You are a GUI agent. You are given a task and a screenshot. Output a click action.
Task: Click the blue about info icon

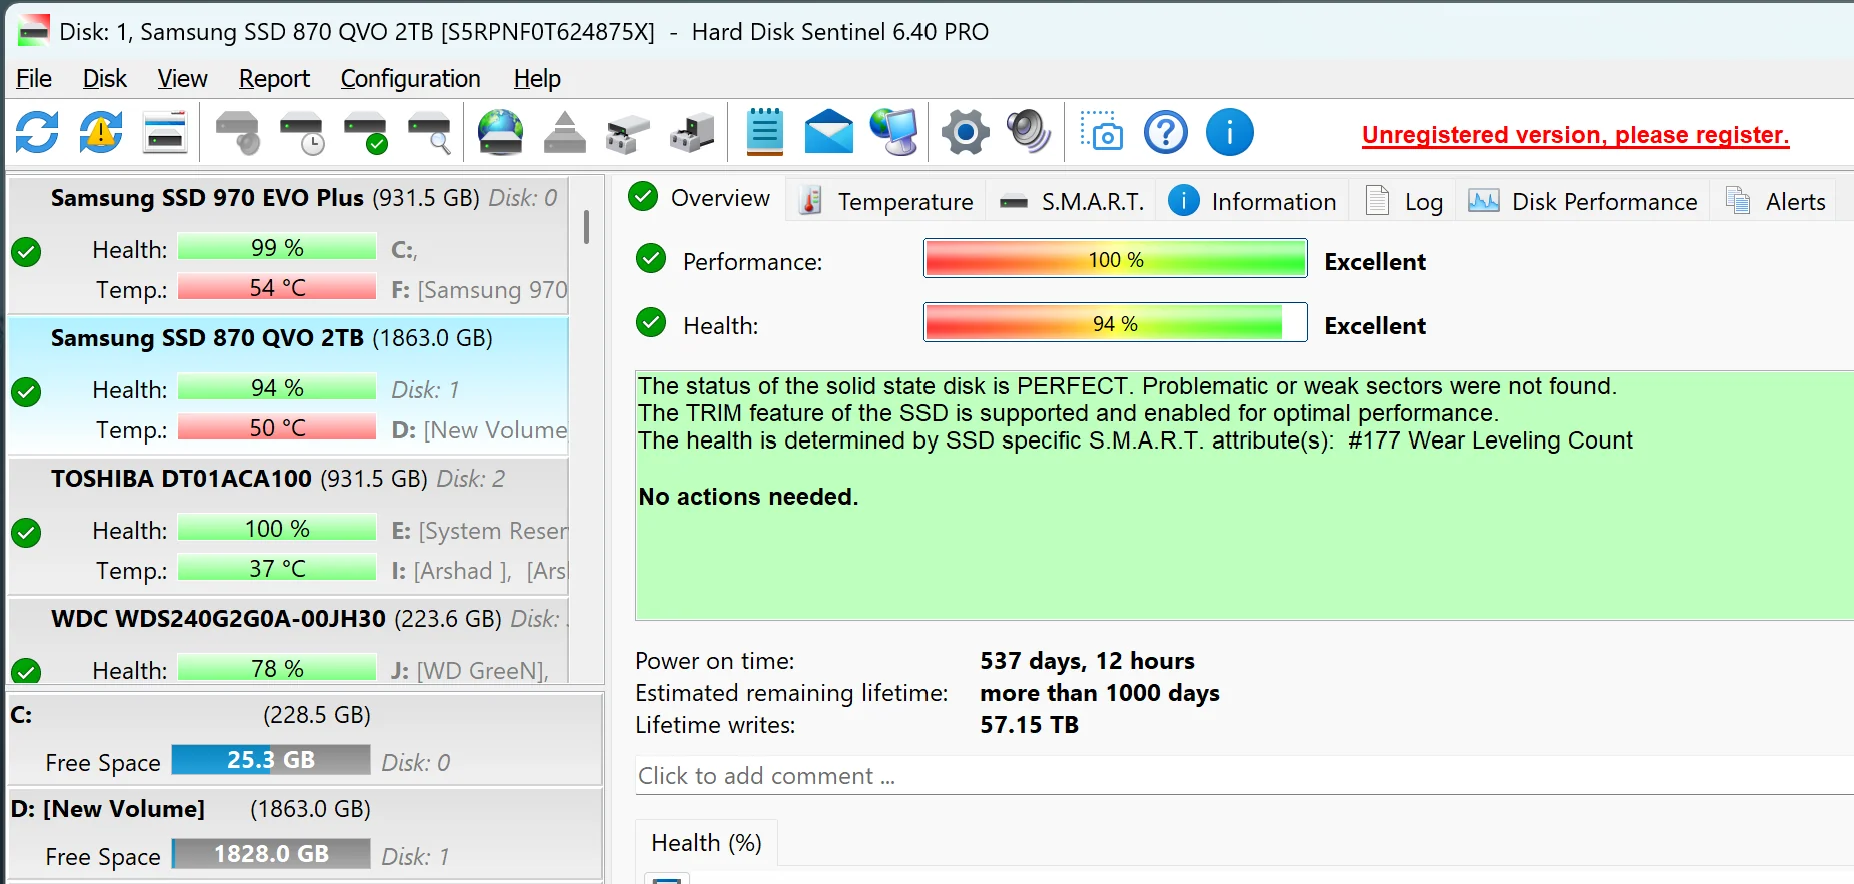click(1230, 132)
